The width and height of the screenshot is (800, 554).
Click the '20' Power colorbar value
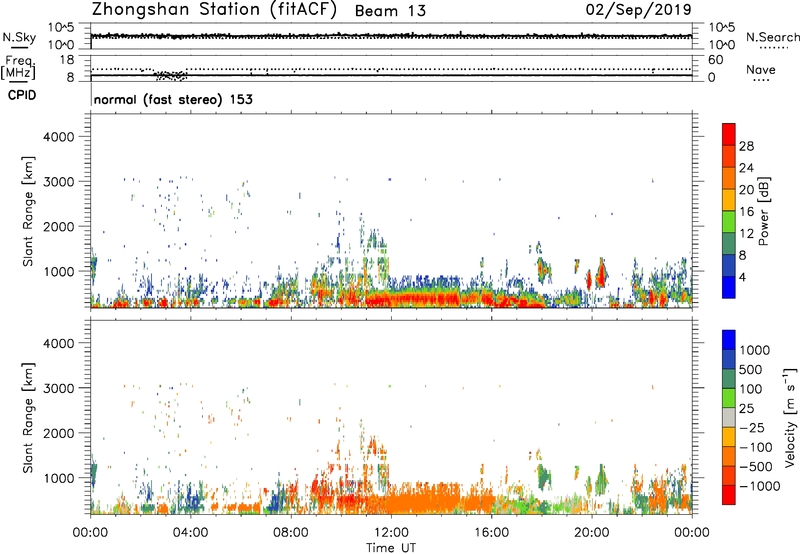tap(746, 190)
